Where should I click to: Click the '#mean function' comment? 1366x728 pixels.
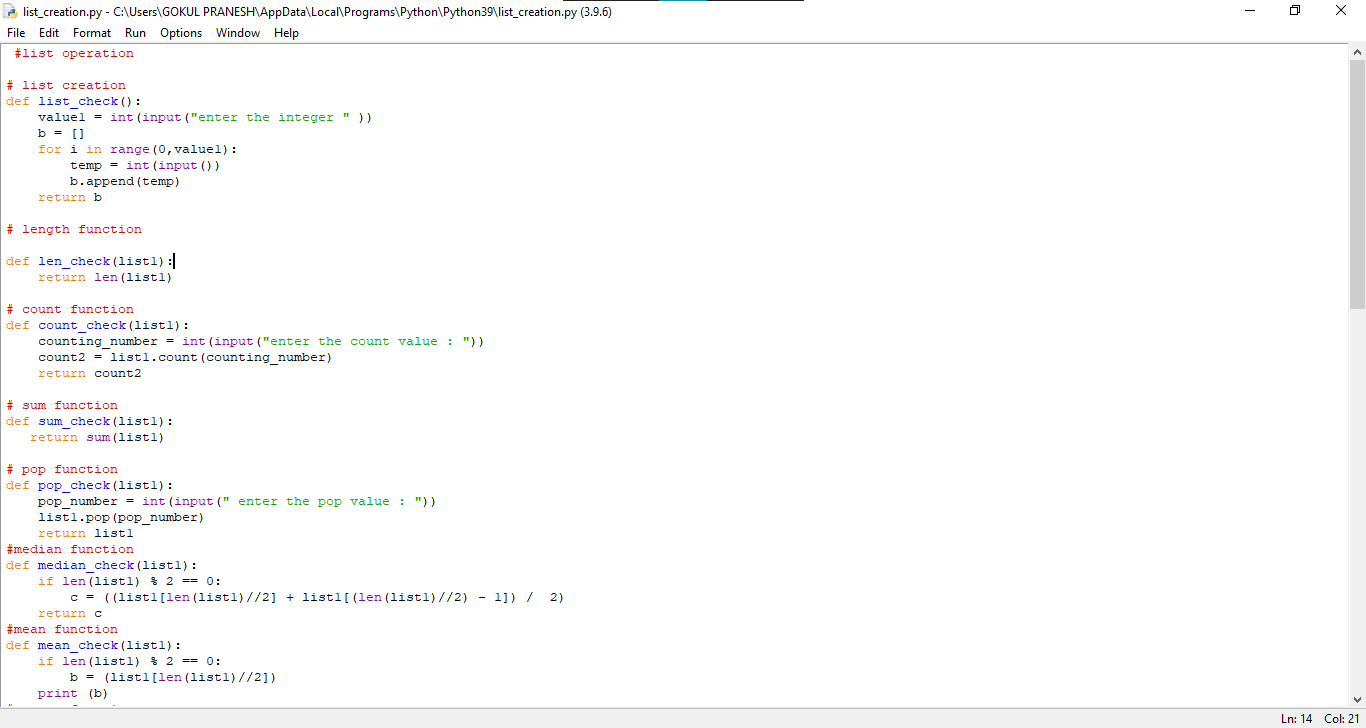pos(62,629)
